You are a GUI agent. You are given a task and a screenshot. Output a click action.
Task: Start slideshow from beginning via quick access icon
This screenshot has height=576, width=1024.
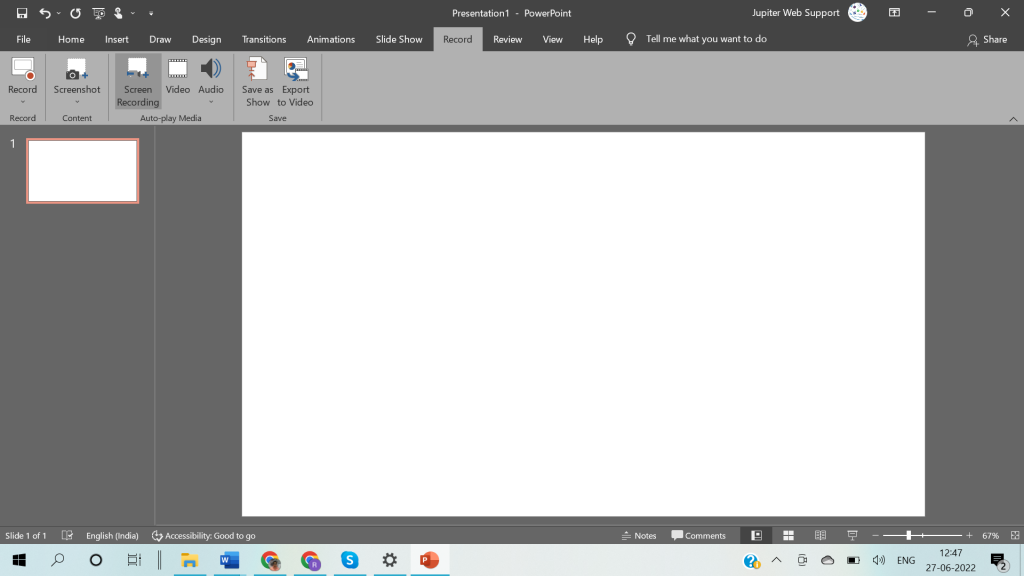99,13
